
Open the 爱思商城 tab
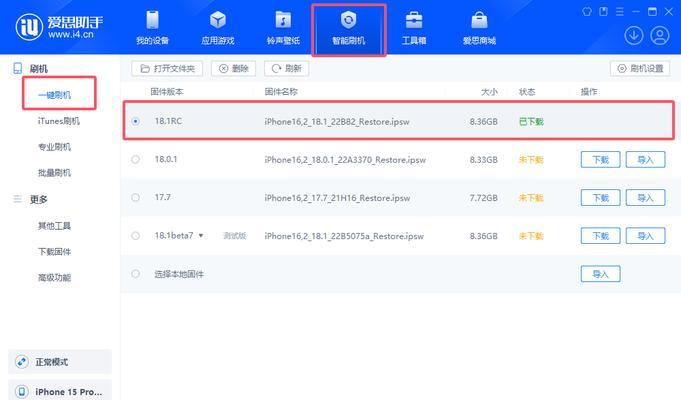click(x=479, y=27)
